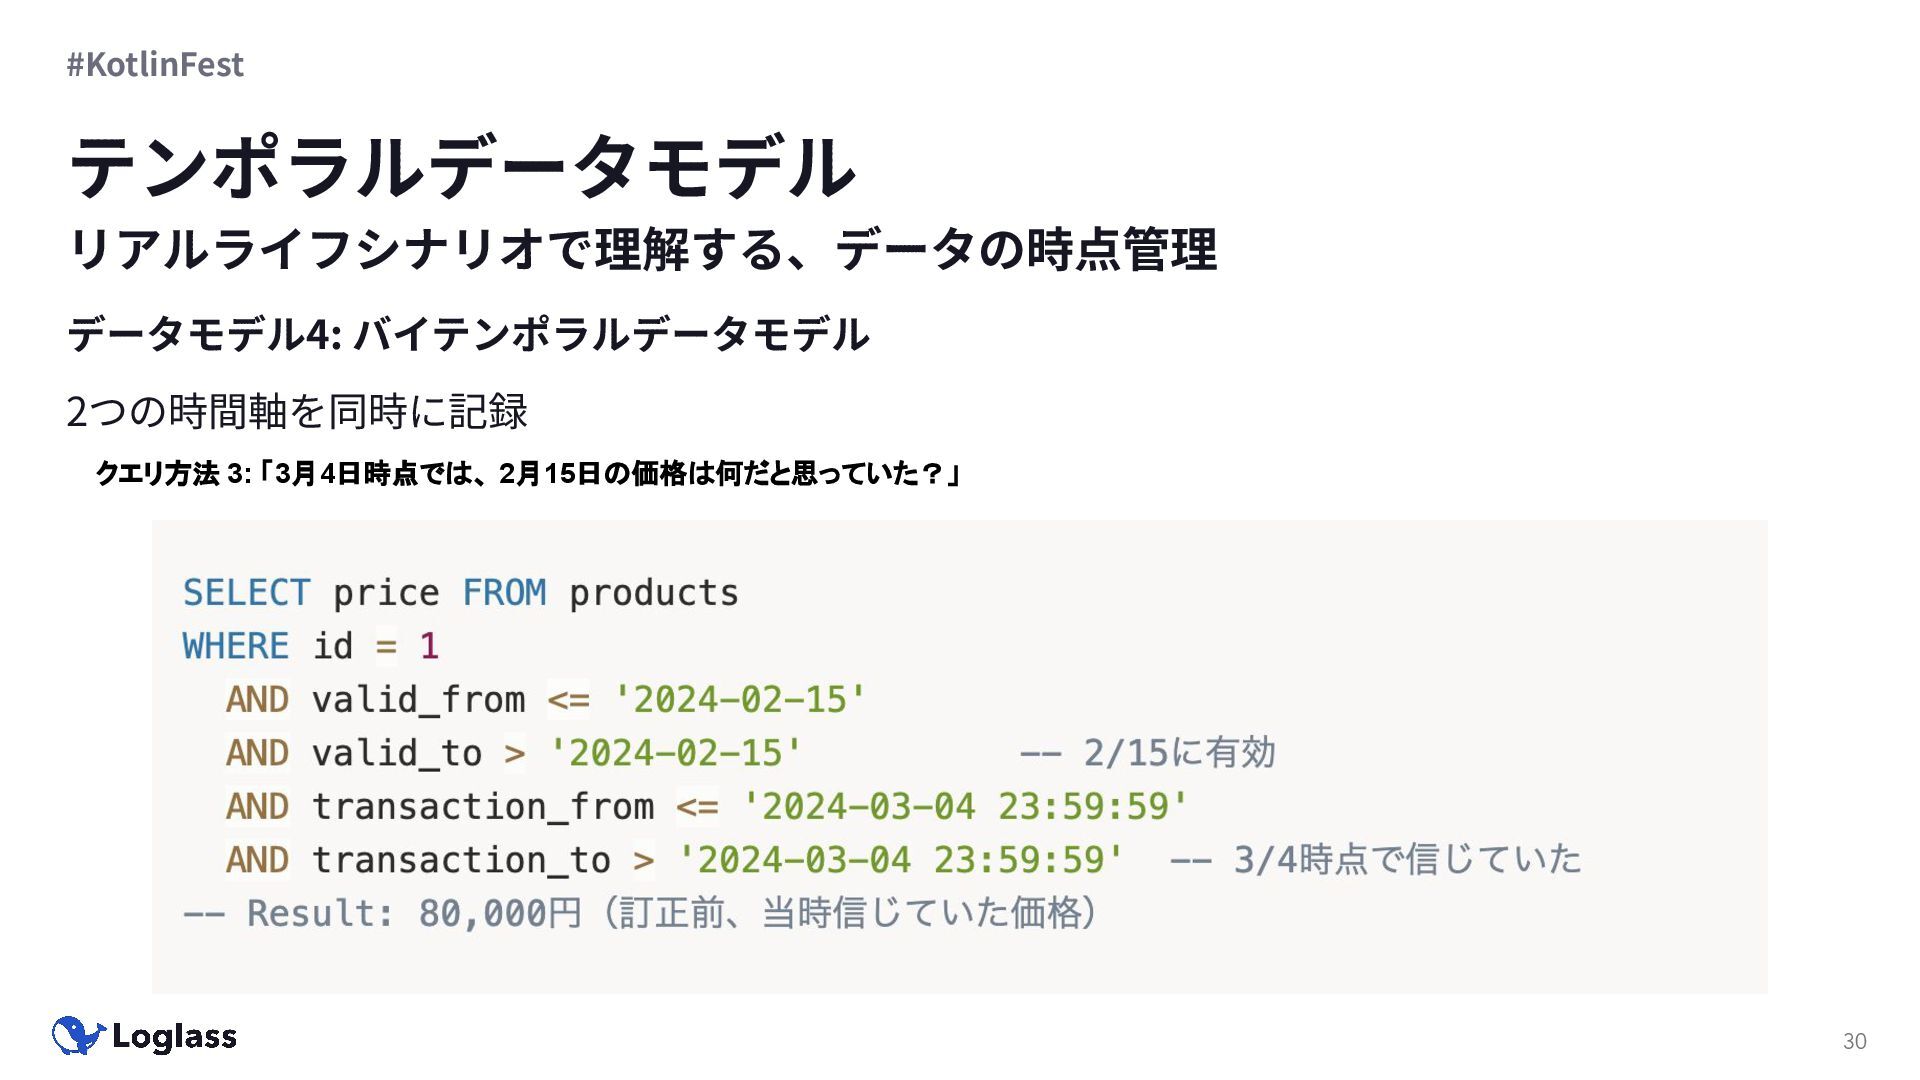The width and height of the screenshot is (1920, 1080).
Task: Click the Loglass whale logo icon
Action: coord(78,1036)
